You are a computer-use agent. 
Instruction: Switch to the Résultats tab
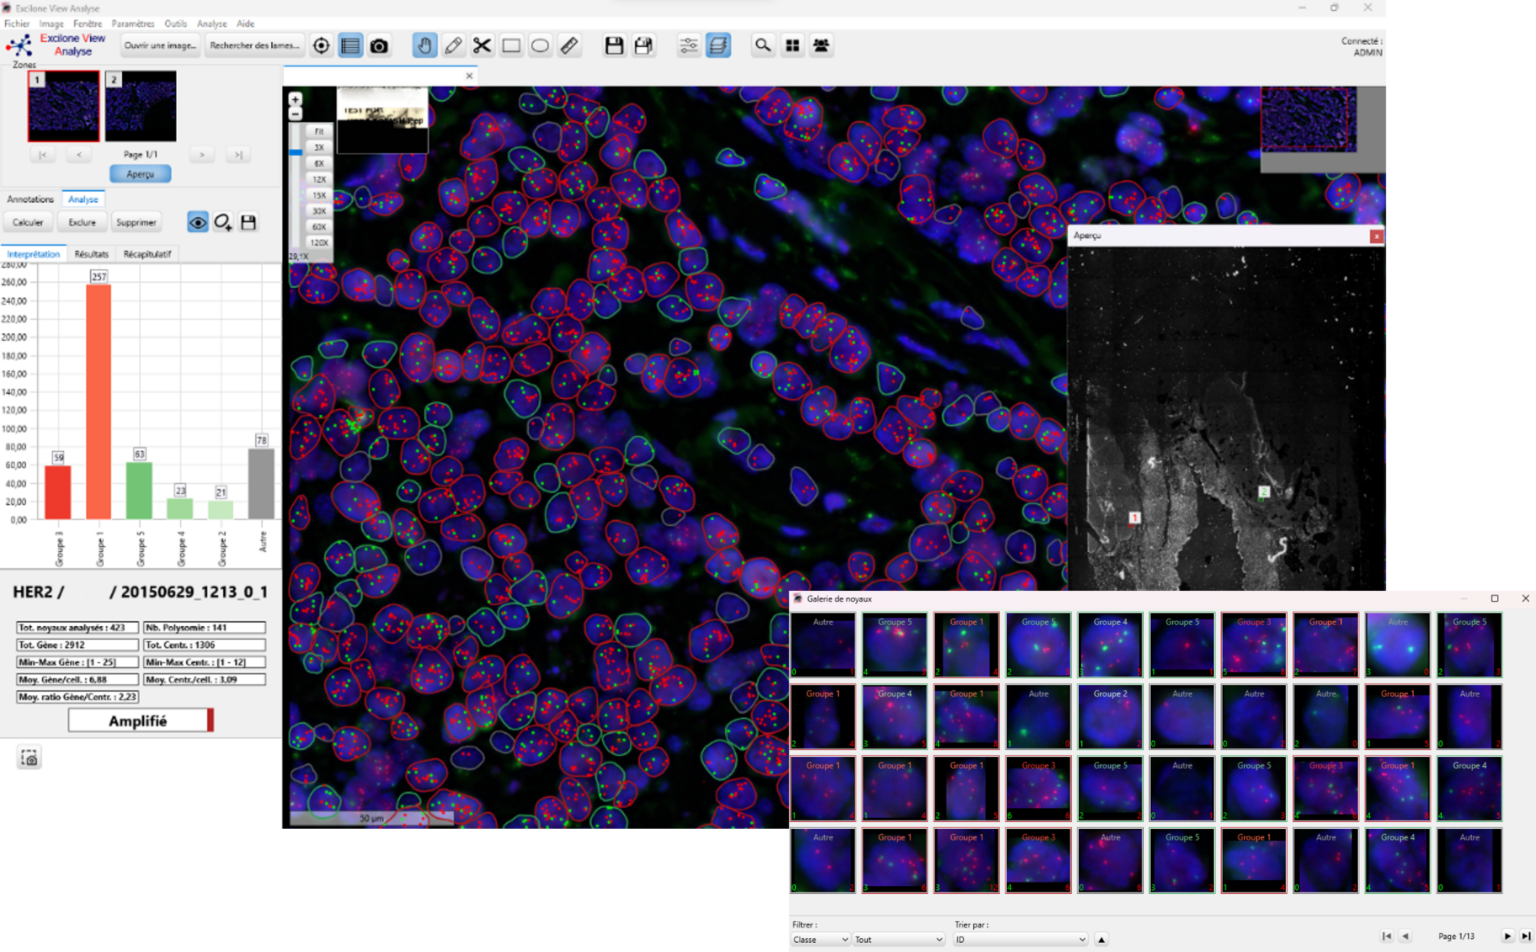click(91, 254)
